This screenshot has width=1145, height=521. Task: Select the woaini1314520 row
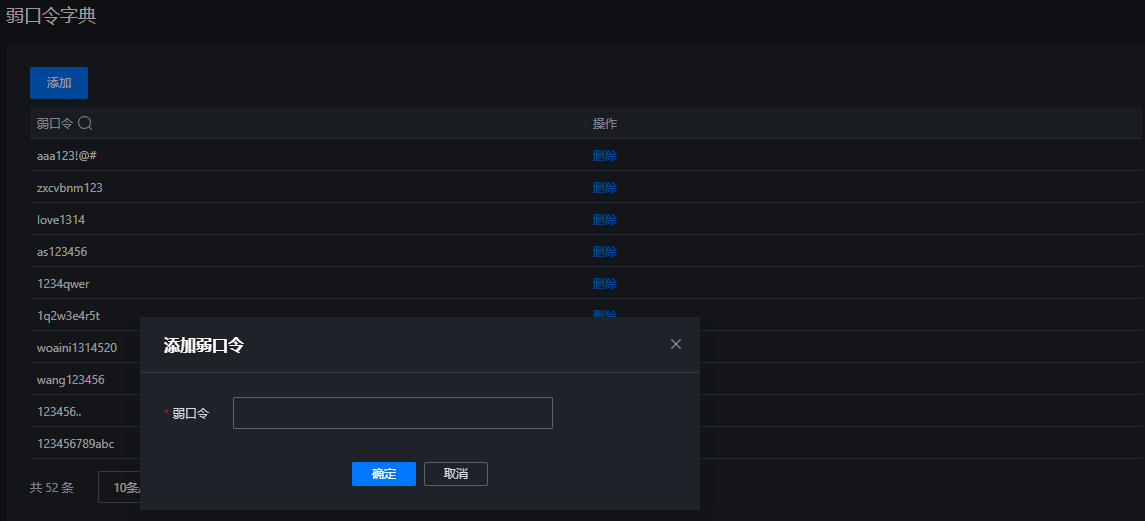[x=85, y=347]
